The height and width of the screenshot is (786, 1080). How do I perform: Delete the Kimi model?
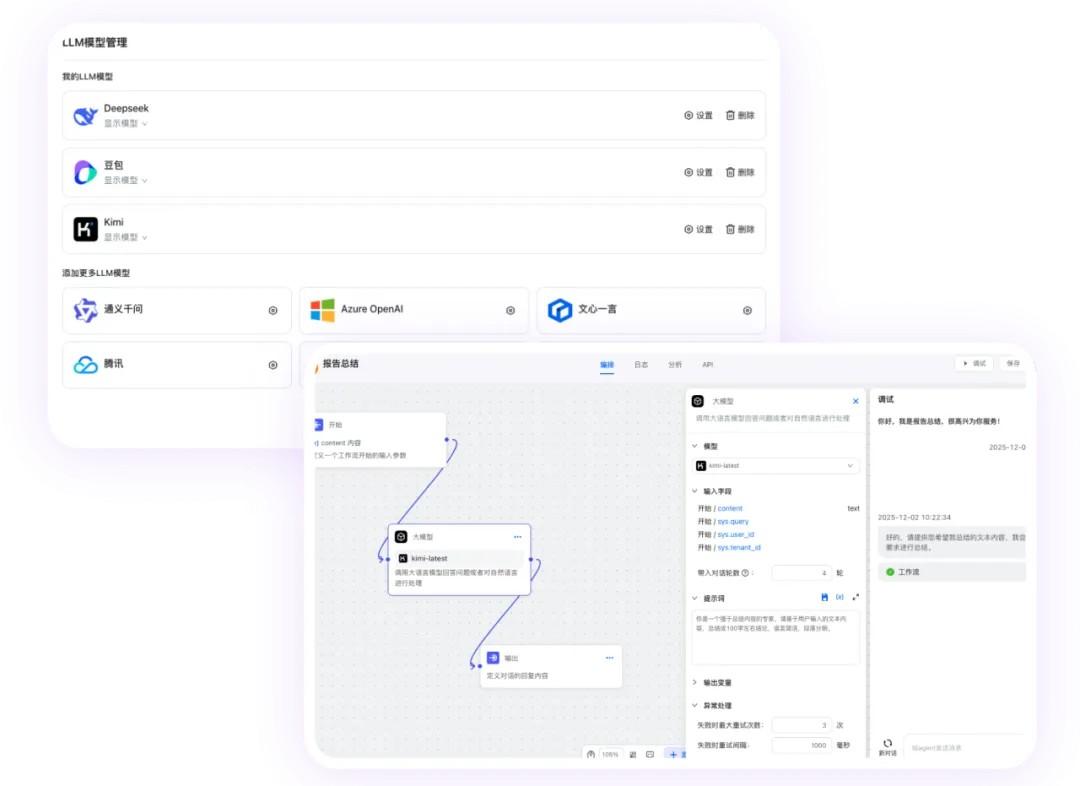740,229
